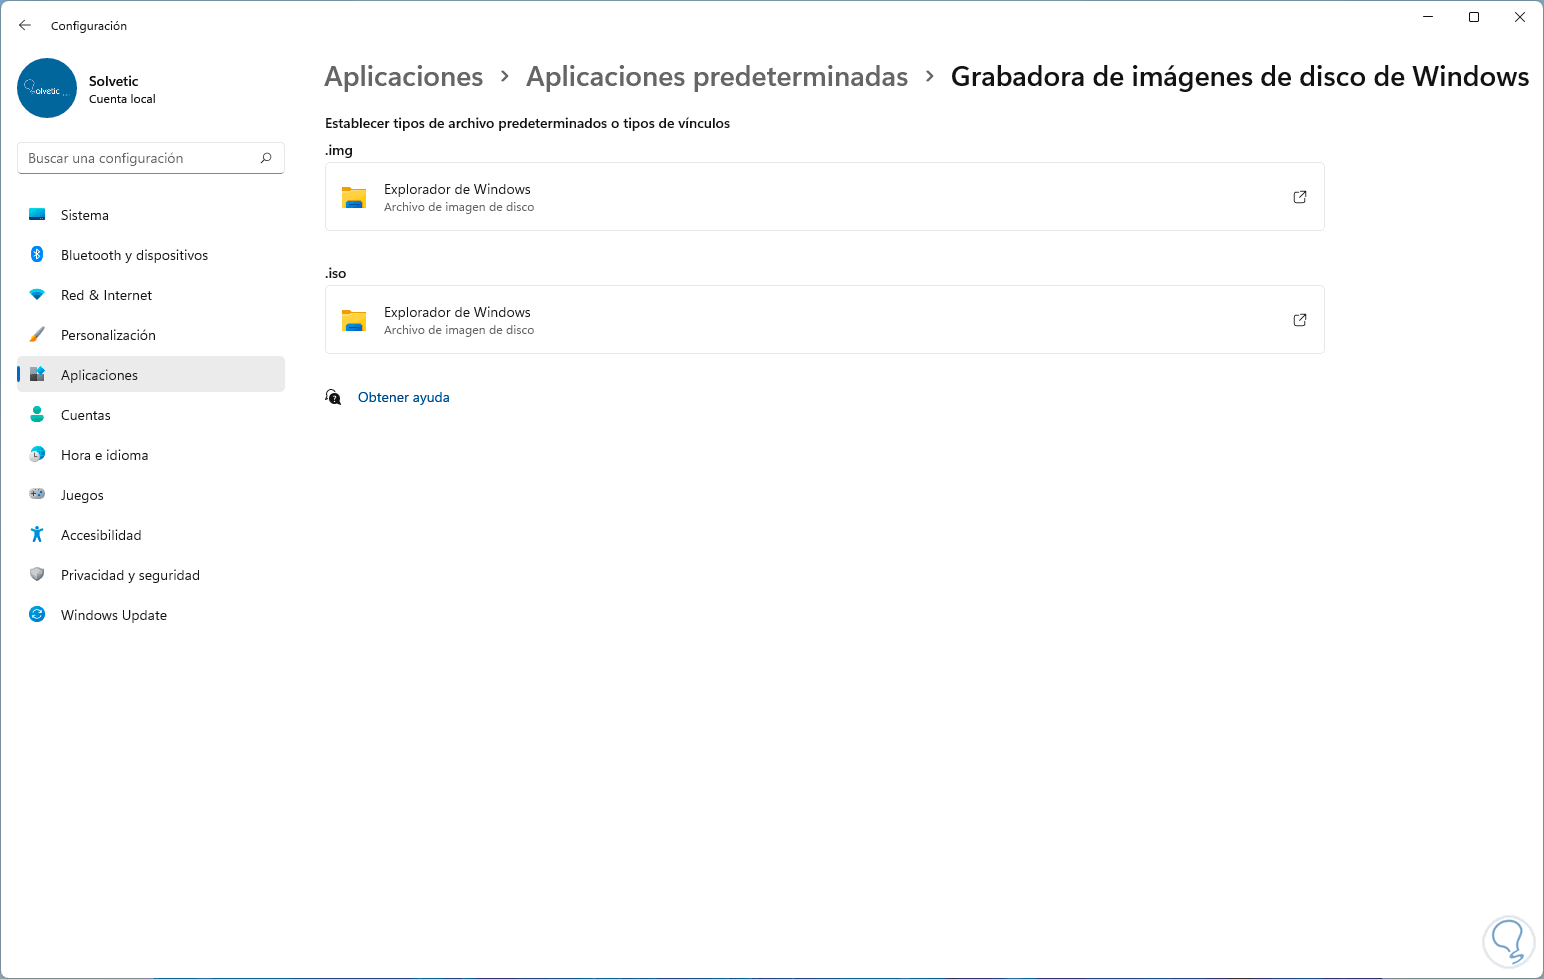Click the Explorer folder icon under .img
Image resolution: width=1544 pixels, height=979 pixels.
pyautogui.click(x=354, y=197)
